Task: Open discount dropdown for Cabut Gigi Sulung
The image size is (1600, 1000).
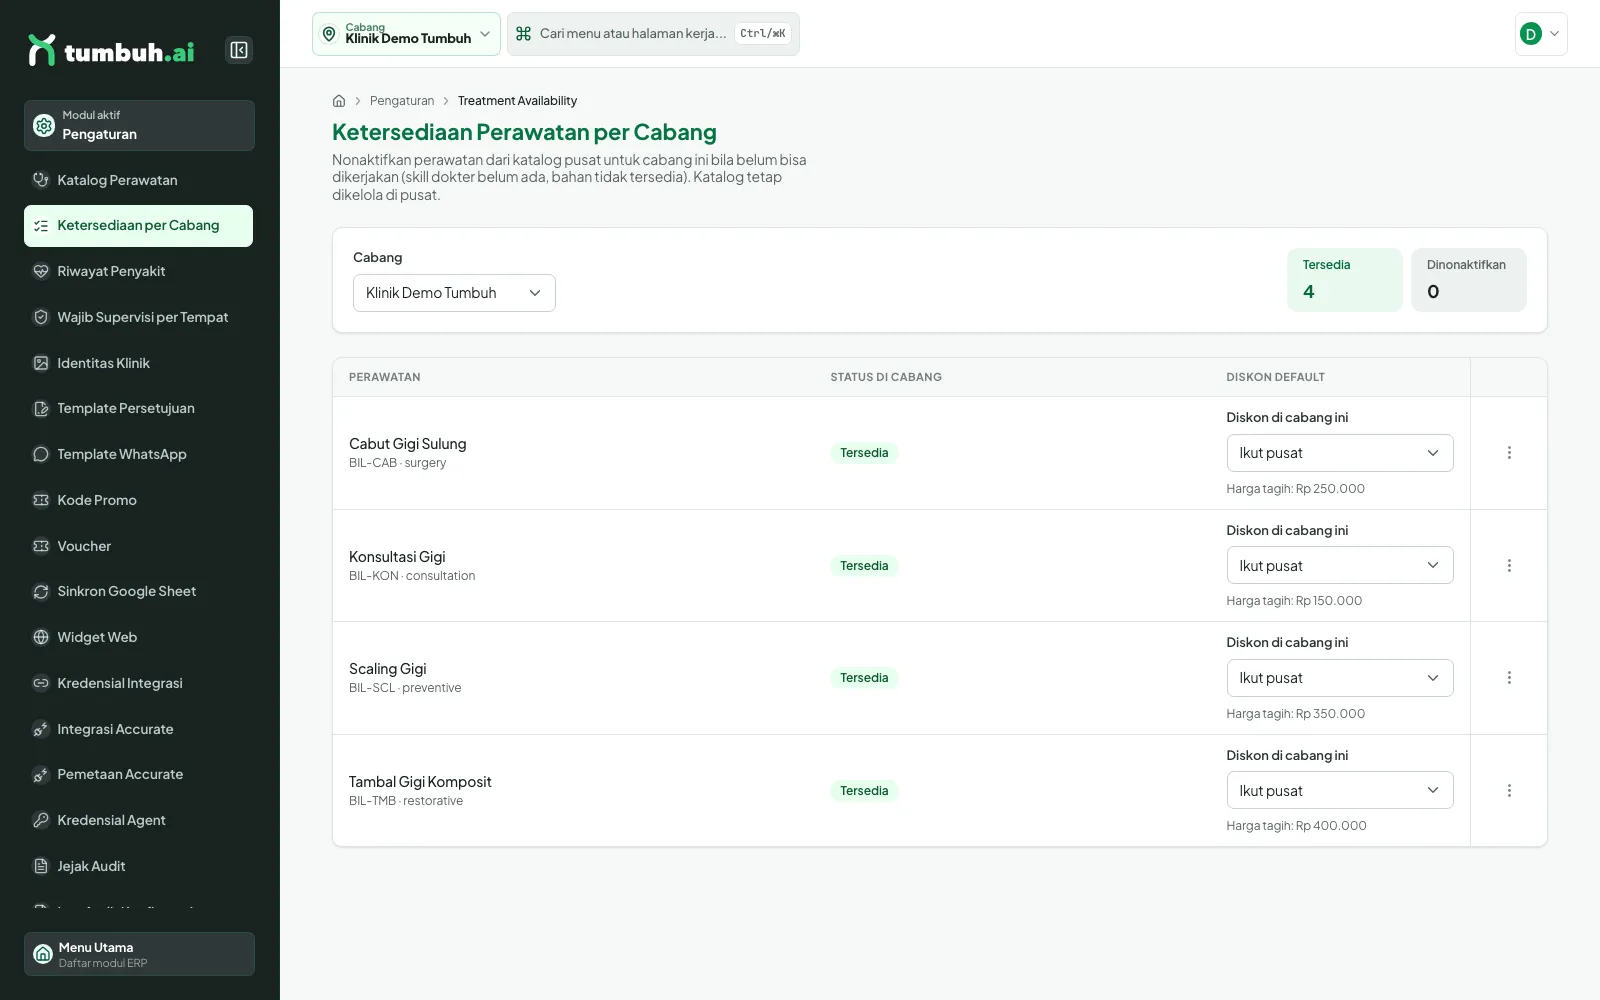Action: (1340, 453)
